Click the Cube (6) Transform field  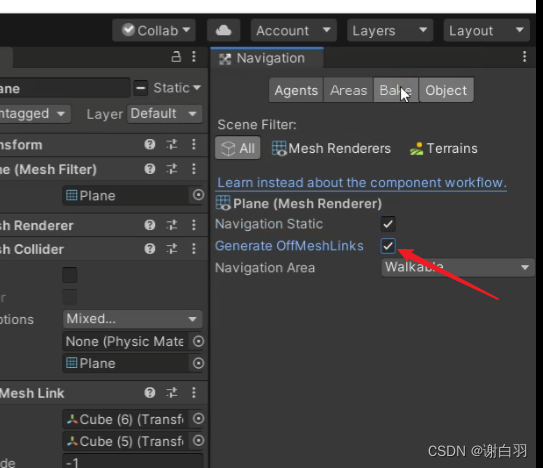126,419
